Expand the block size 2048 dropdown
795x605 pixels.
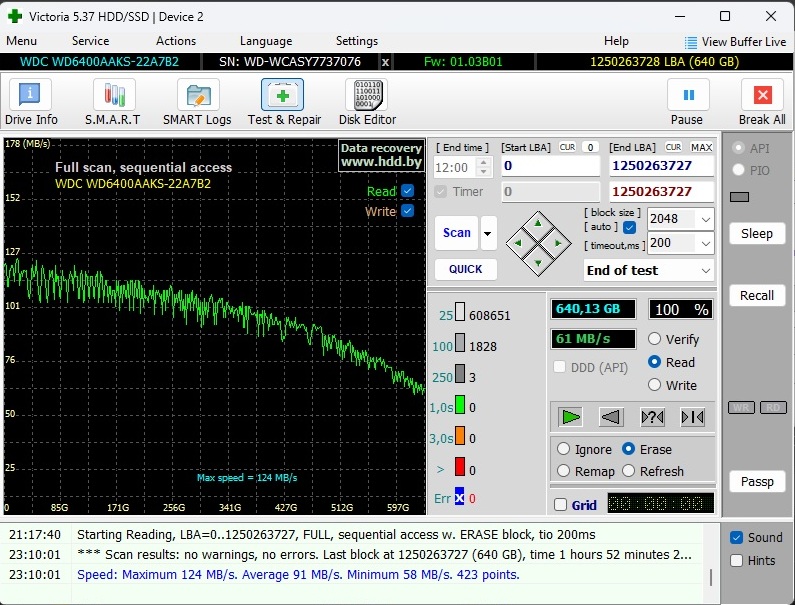[706, 219]
